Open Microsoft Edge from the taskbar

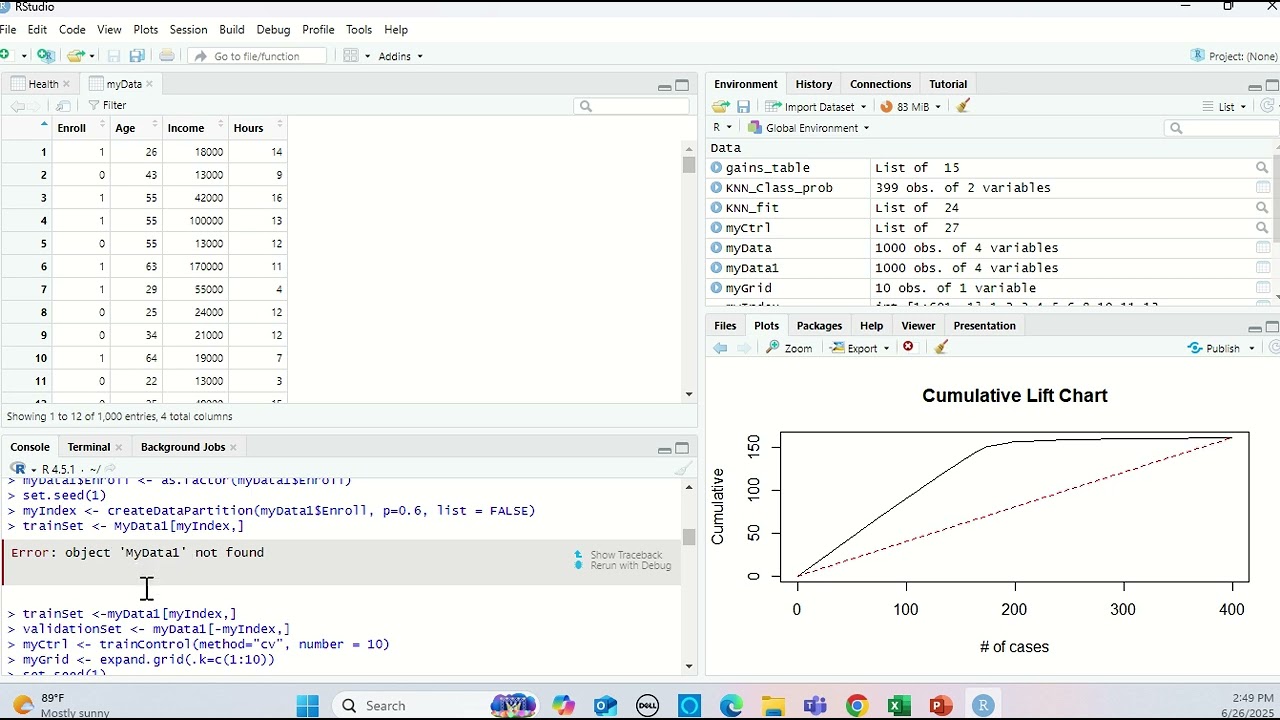coord(731,706)
